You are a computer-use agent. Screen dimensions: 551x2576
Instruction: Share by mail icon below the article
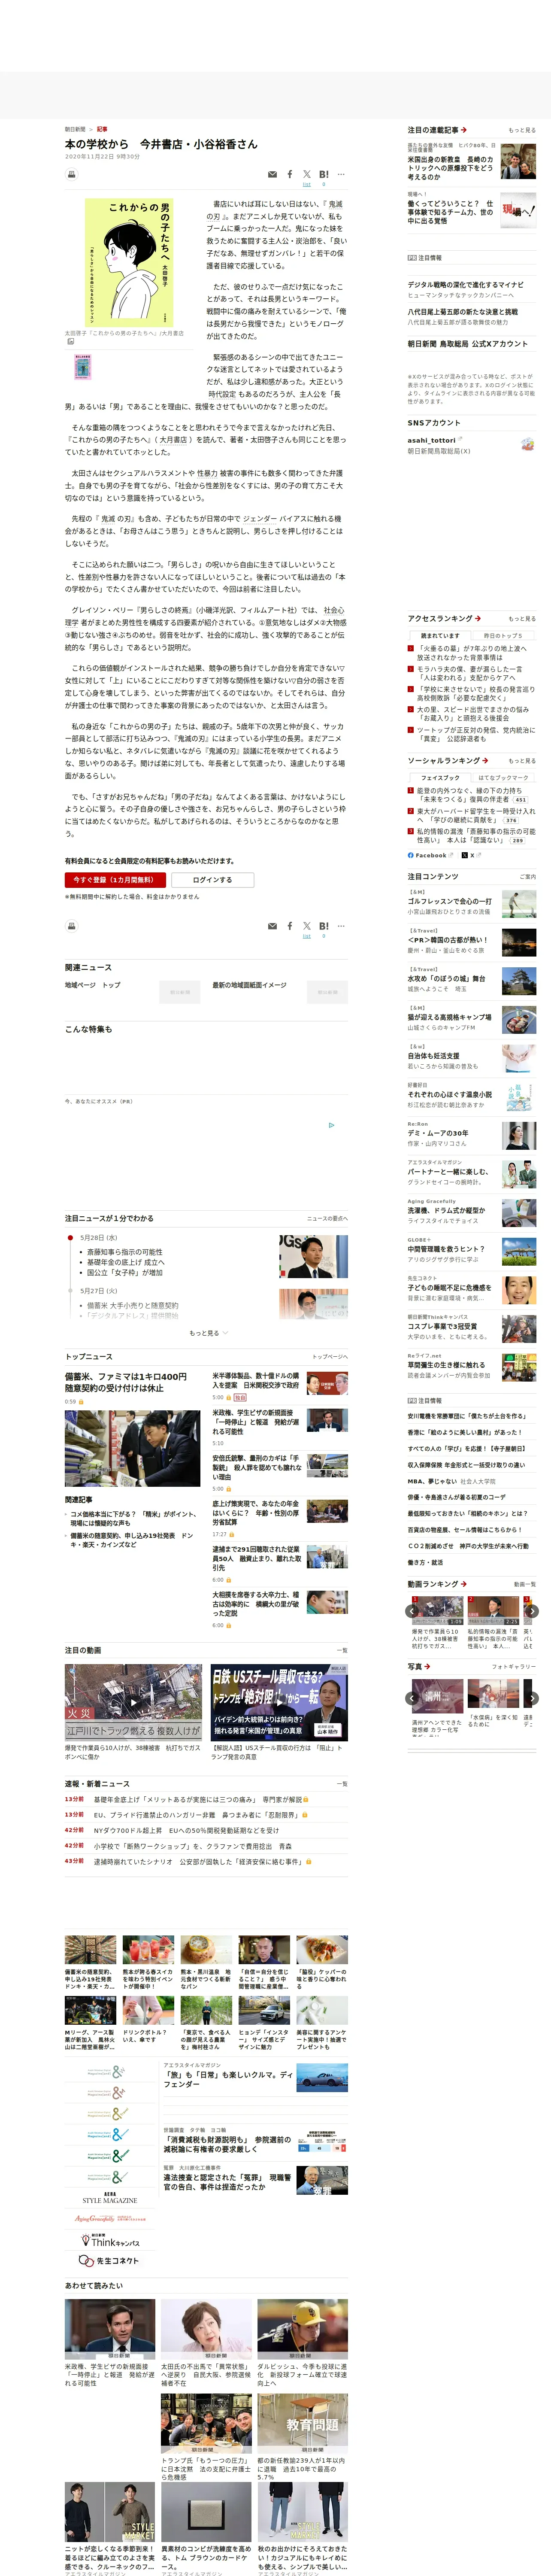(272, 926)
